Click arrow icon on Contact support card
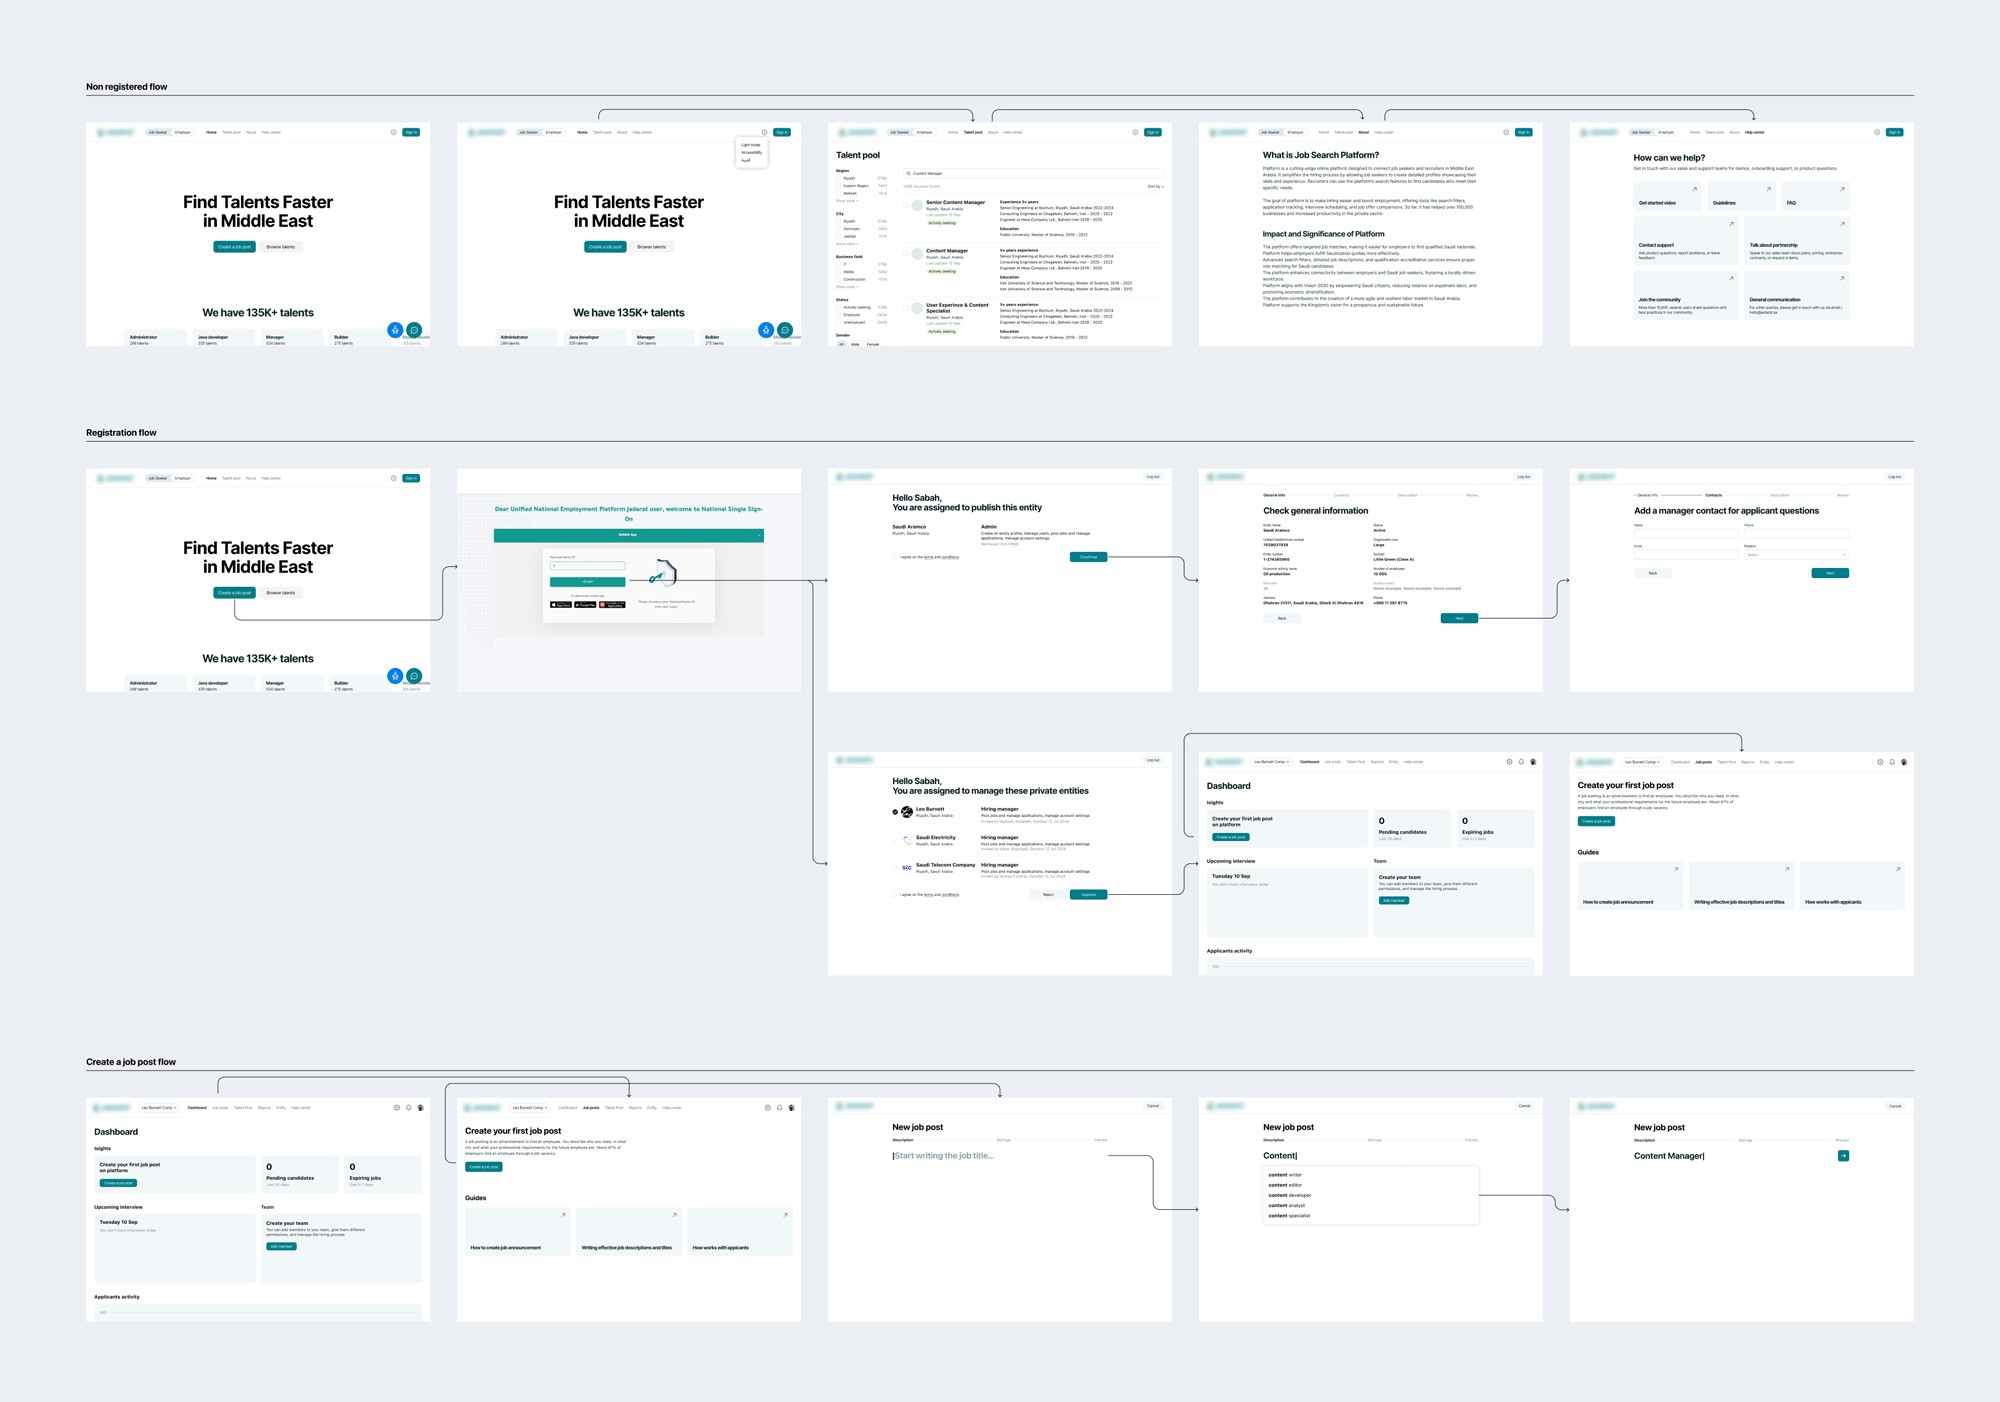This screenshot has width=2000, height=1402. (x=1731, y=224)
